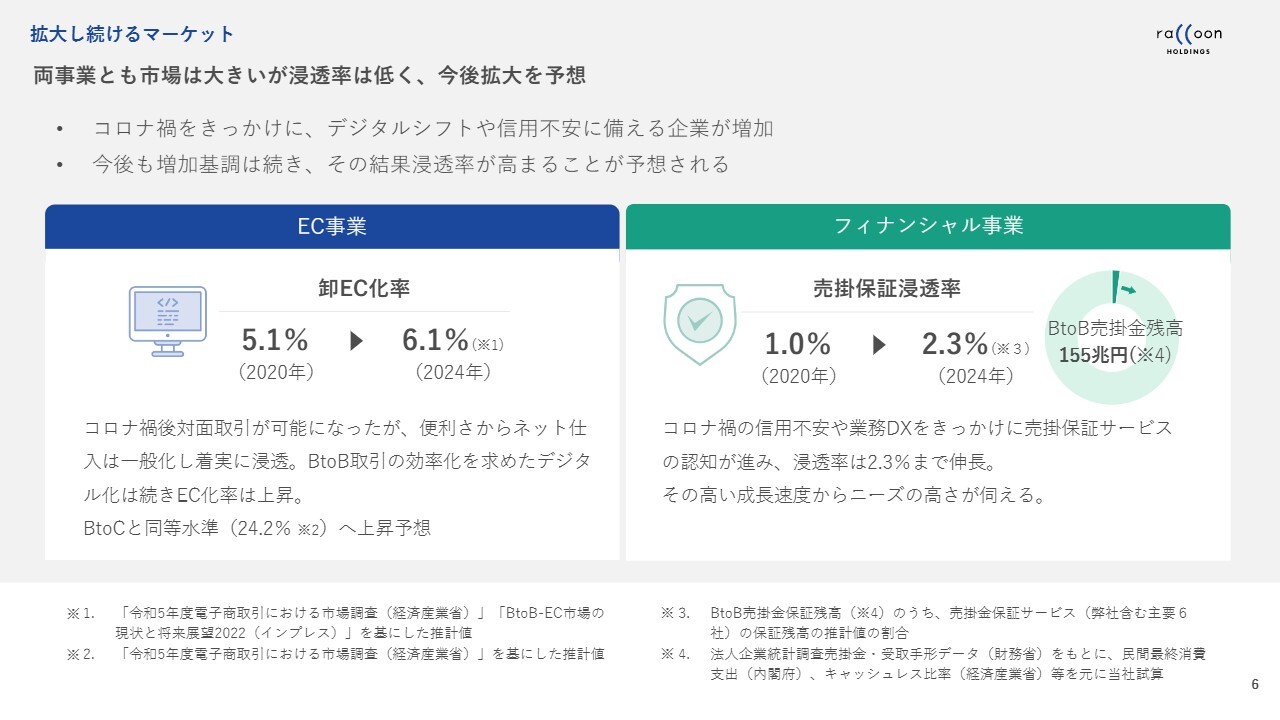Click page number 6
Viewport: 1280px width, 720px height.
[x=1255, y=685]
